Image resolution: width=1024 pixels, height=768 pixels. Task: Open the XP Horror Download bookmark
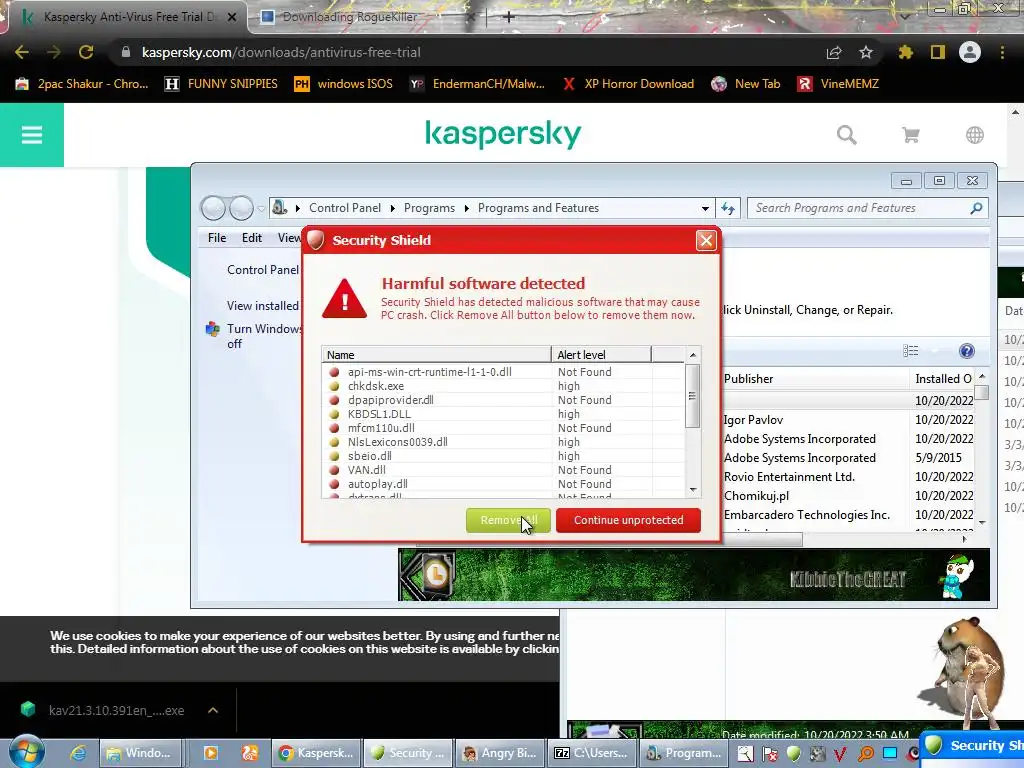pos(628,84)
